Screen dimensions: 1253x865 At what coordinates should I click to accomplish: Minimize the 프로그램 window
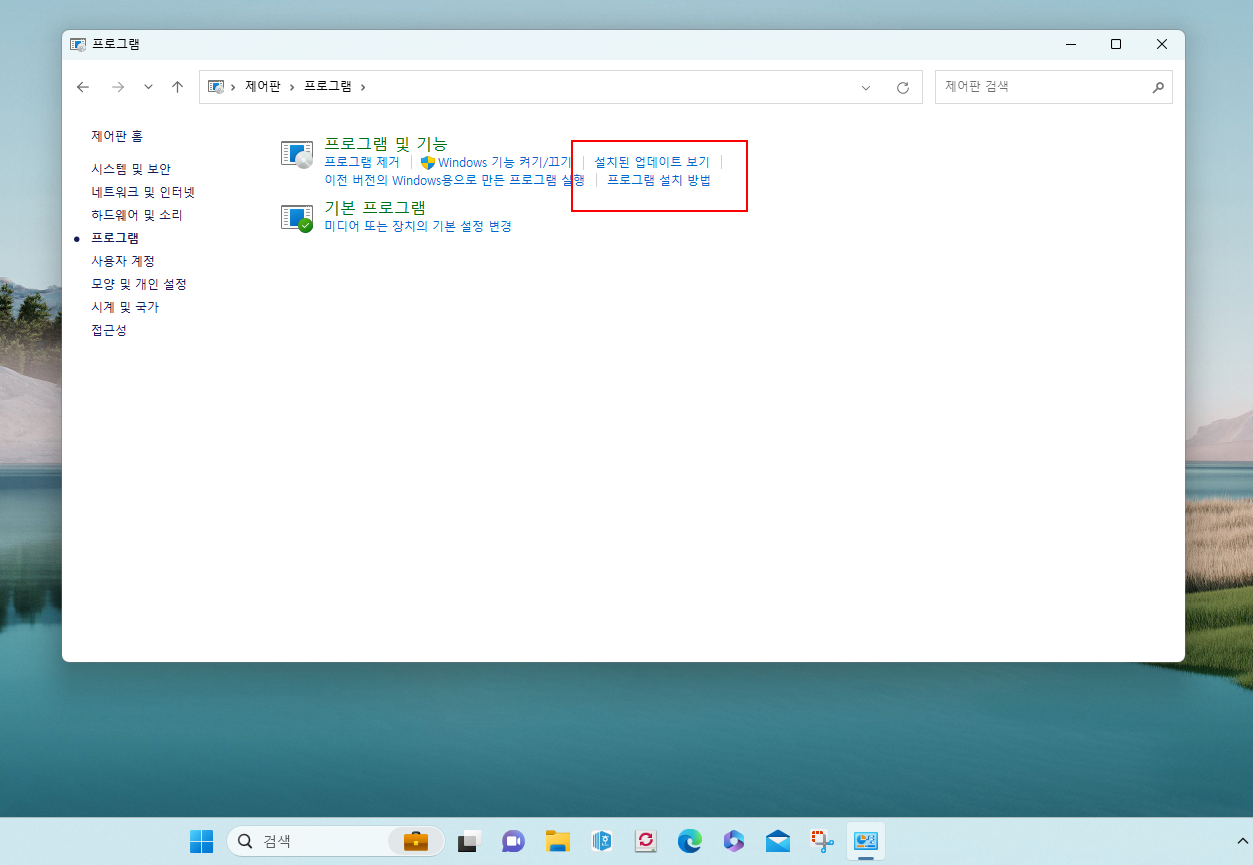pyautogui.click(x=1070, y=44)
